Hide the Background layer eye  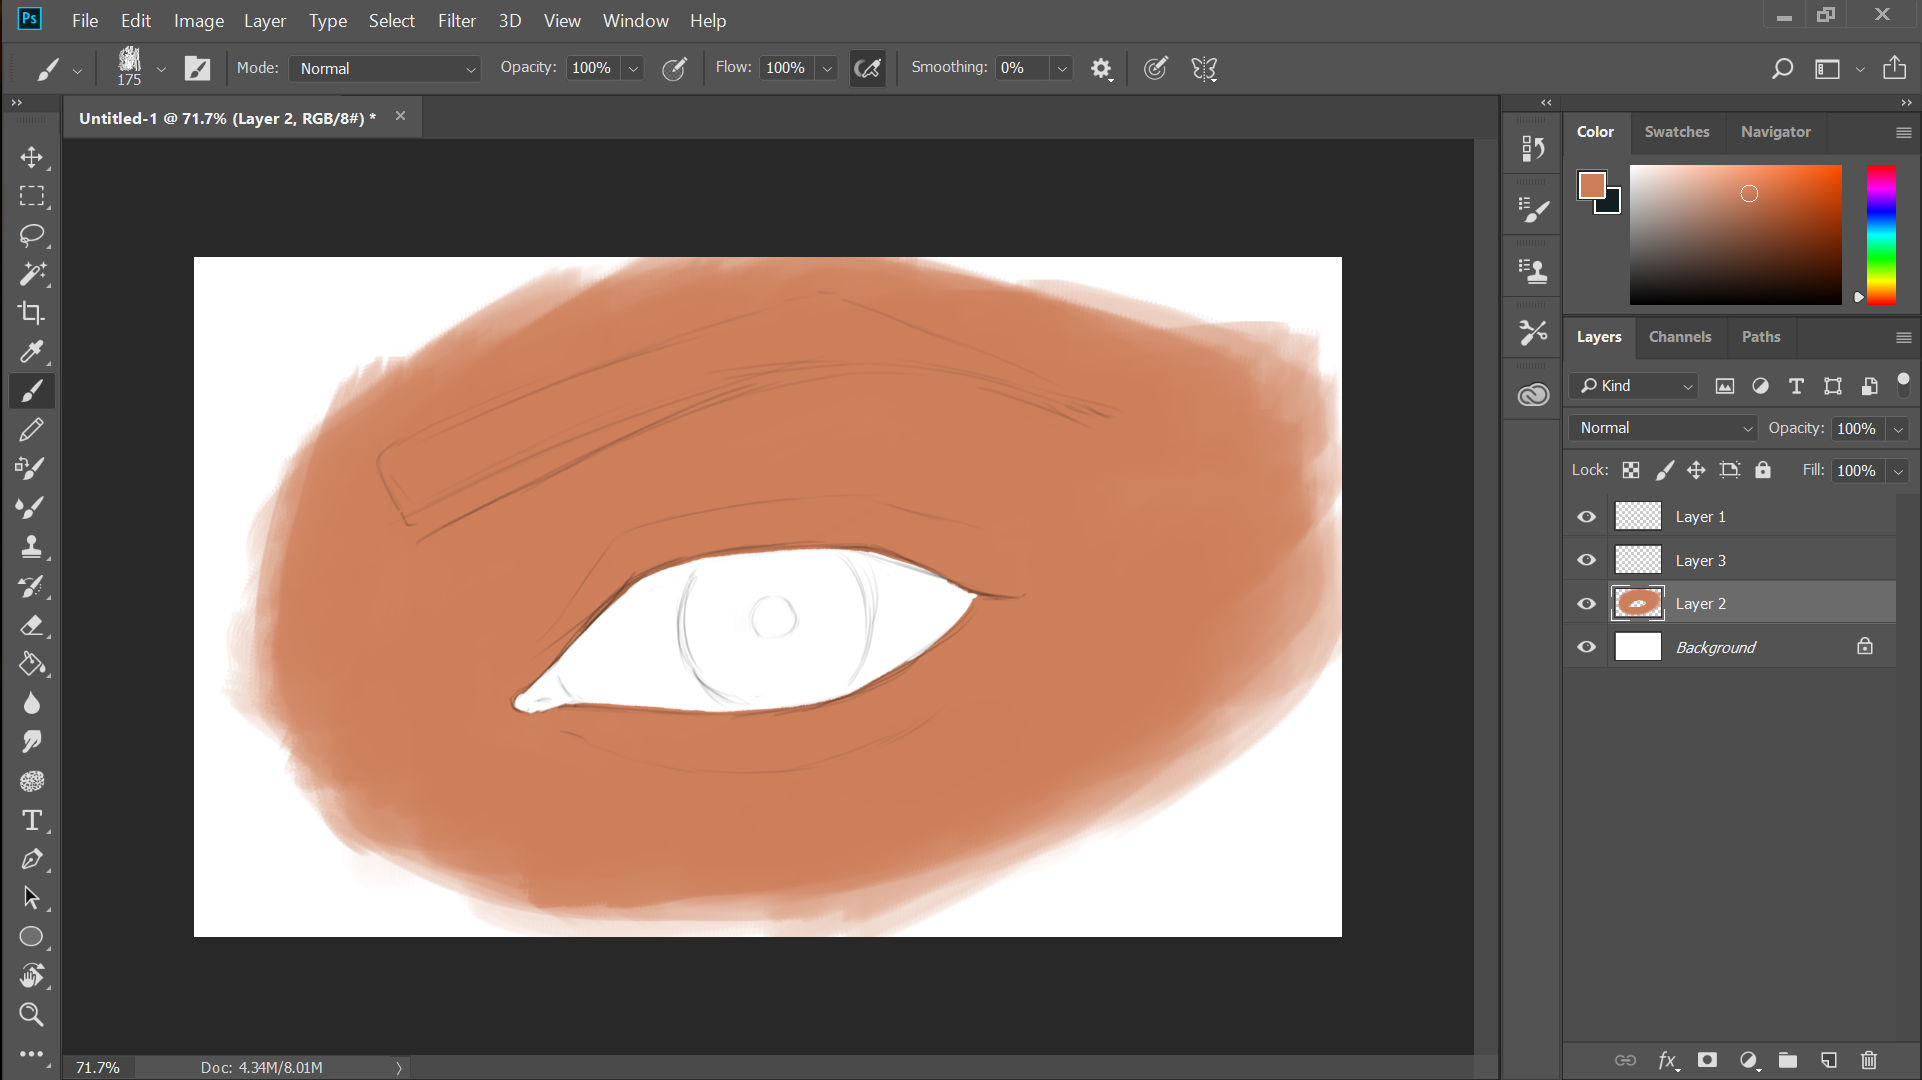coord(1586,647)
